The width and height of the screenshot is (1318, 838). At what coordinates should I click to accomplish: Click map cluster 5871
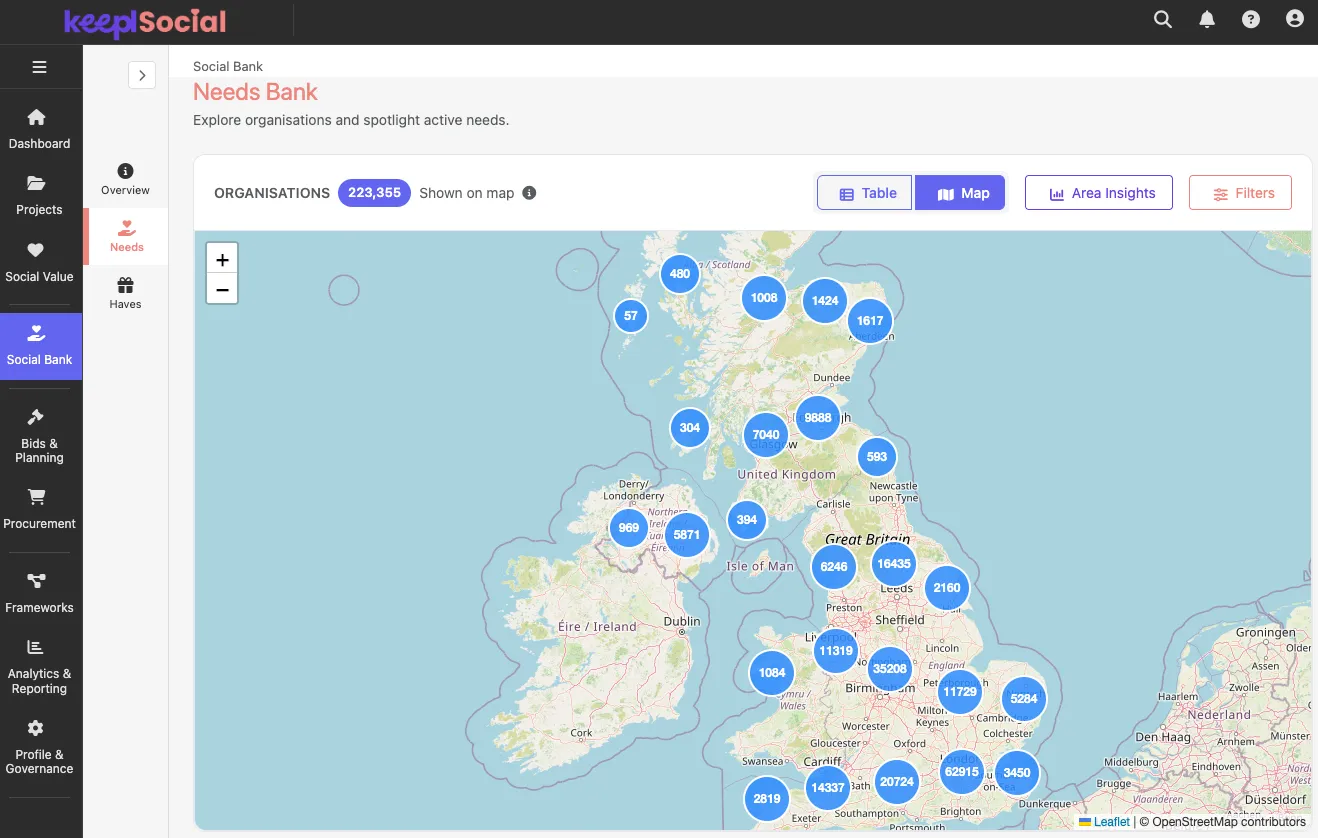(x=687, y=535)
